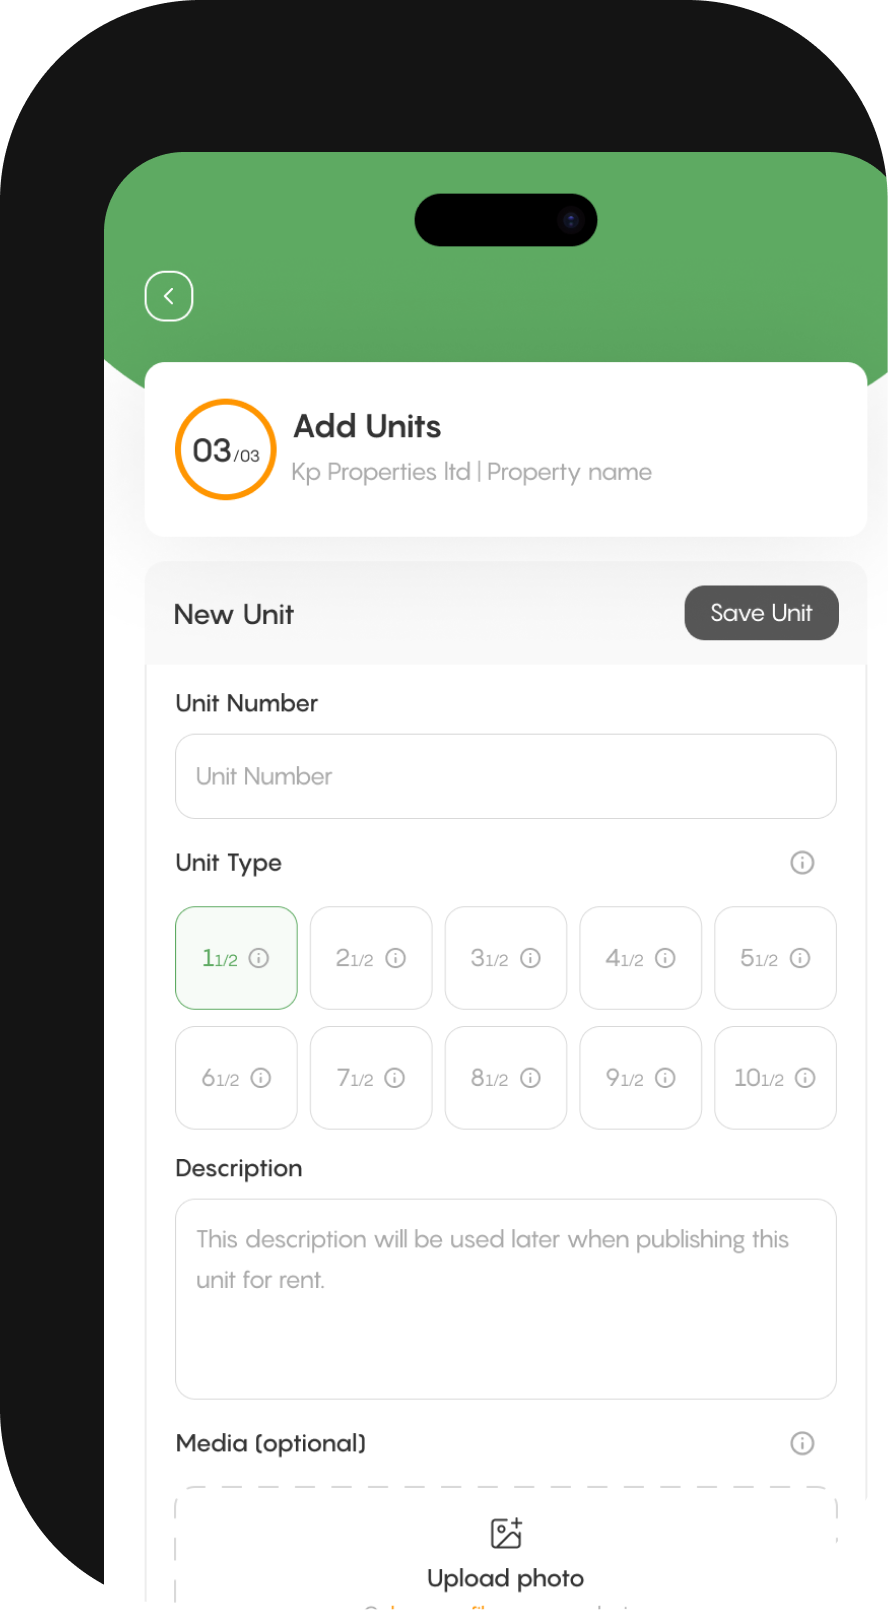888x1610 pixels.
Task: Tap the 03/03 step progress circle
Action: pos(226,450)
